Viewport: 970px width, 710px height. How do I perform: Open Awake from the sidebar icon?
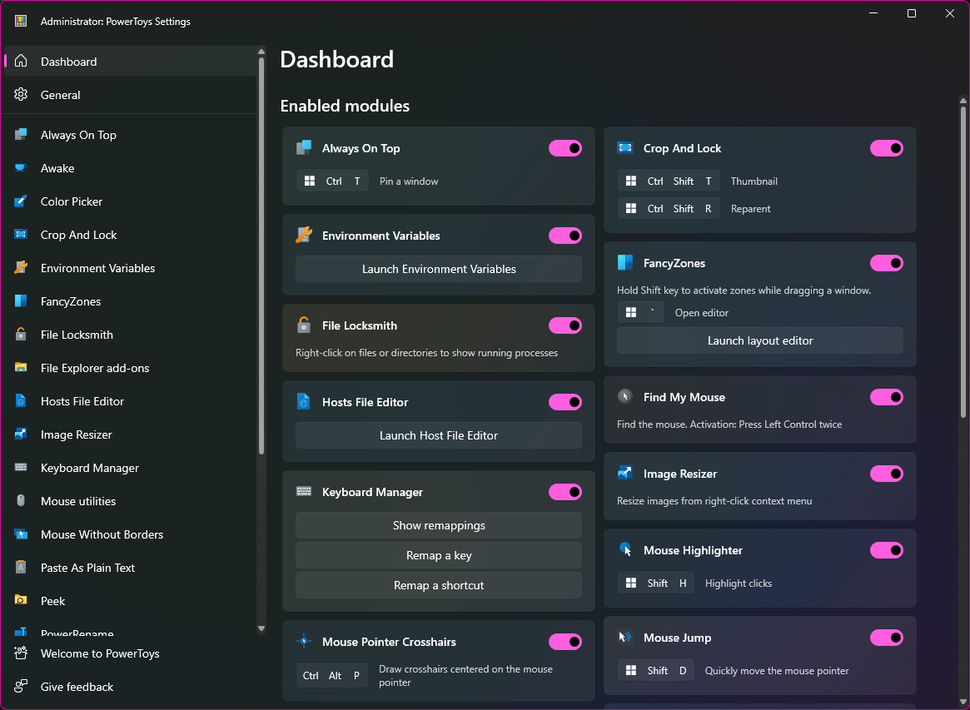(22, 168)
